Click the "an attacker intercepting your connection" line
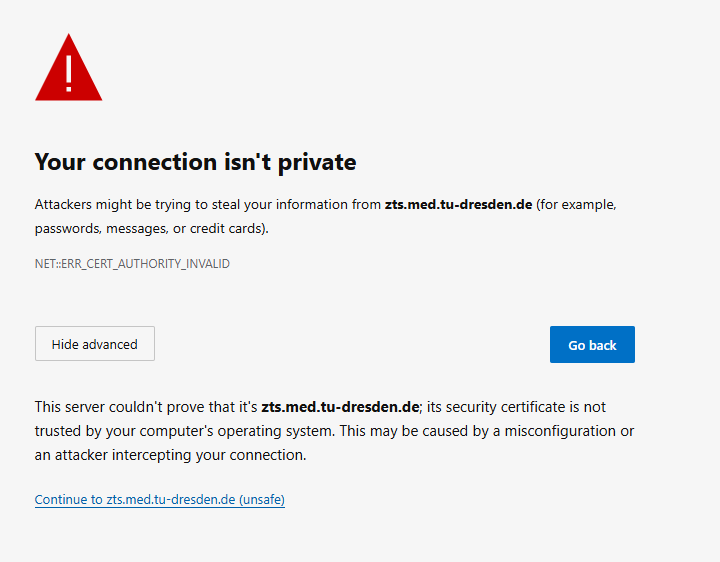720x562 pixels. [x=170, y=455]
